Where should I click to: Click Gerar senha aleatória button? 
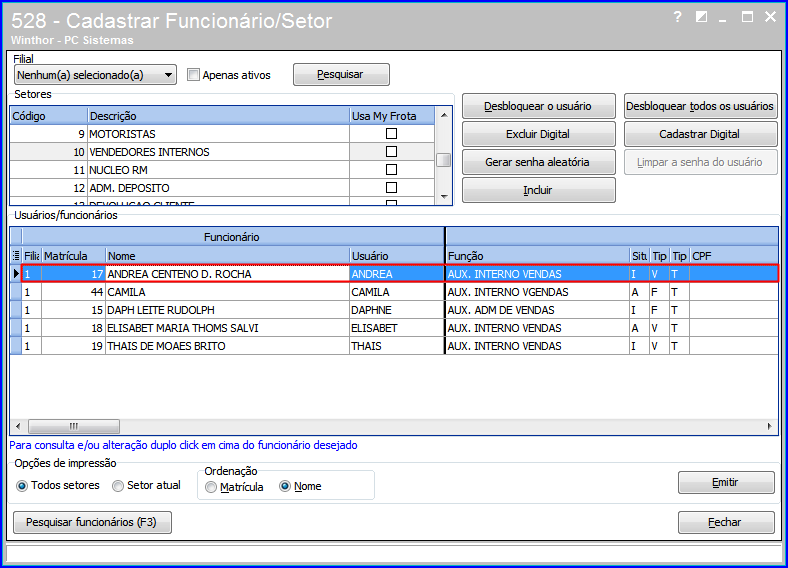tap(539, 162)
